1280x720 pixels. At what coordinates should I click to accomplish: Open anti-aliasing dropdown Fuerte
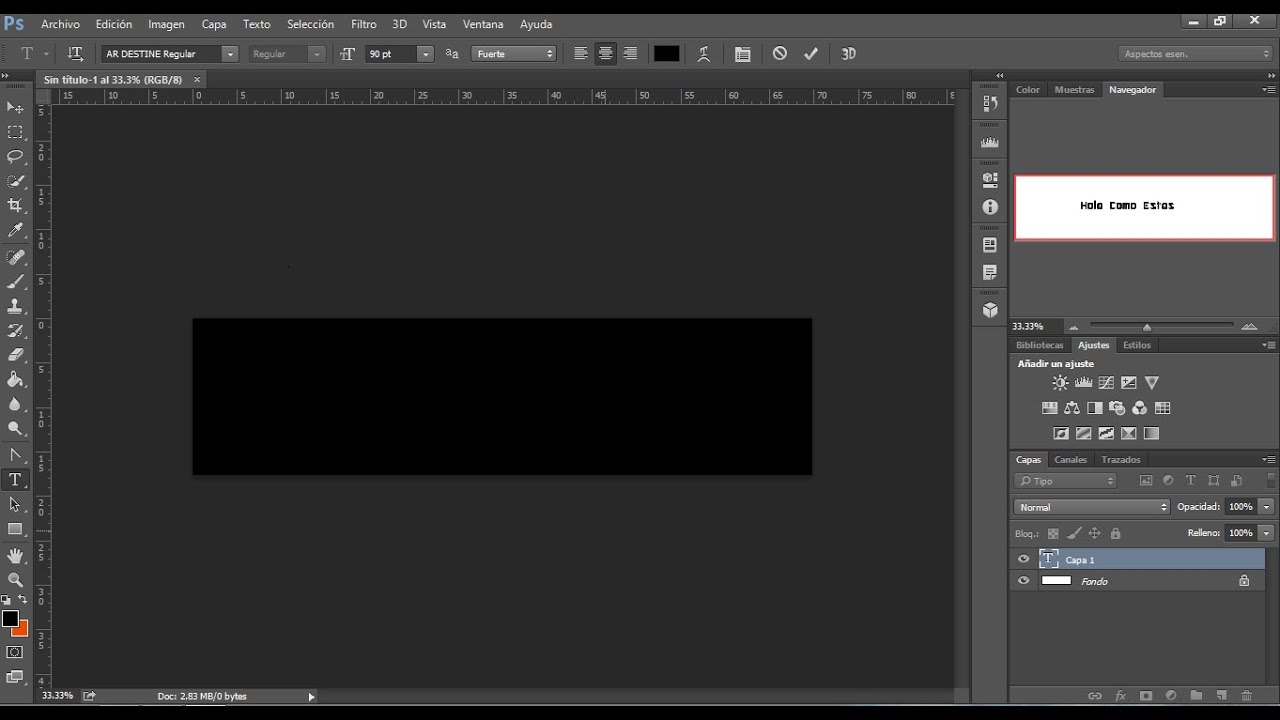514,54
